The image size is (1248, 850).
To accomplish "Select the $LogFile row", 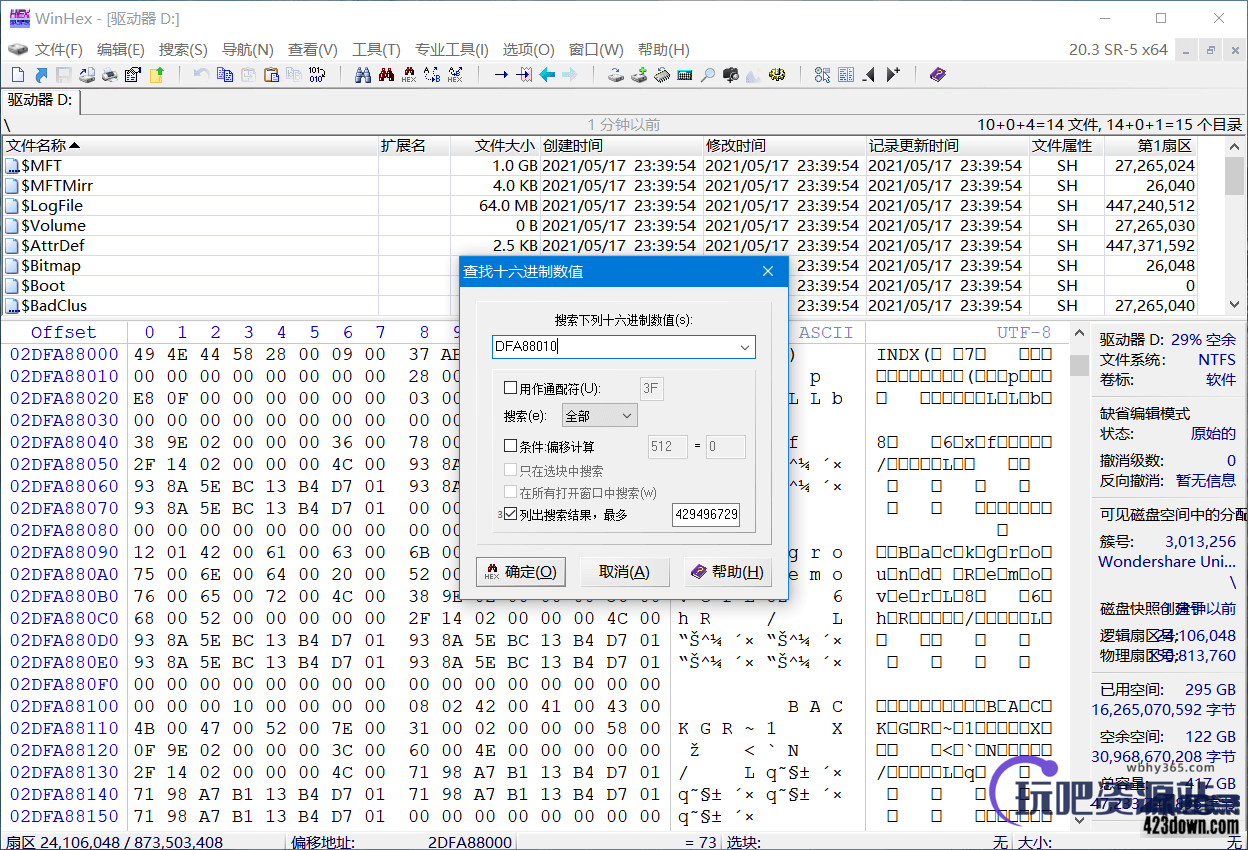I will coord(600,205).
